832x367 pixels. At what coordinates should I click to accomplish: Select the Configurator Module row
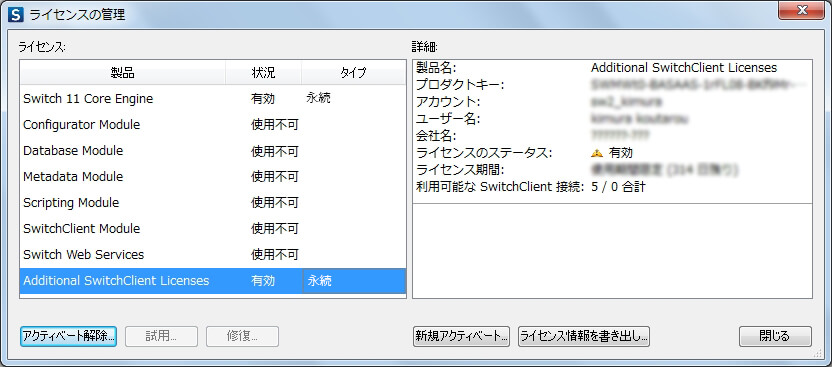(213, 125)
